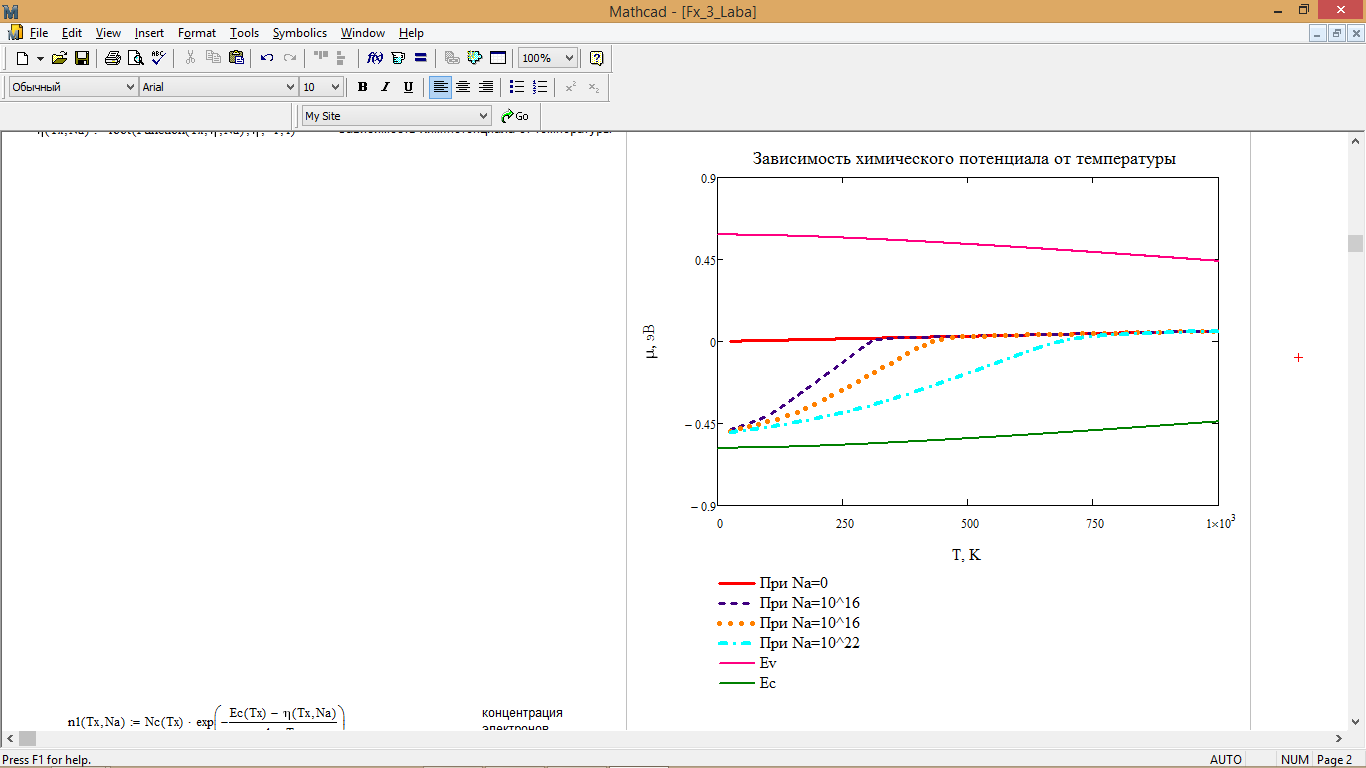Run the spelling check (ABC icon)
This screenshot has width=1366, height=768.
pos(158,58)
